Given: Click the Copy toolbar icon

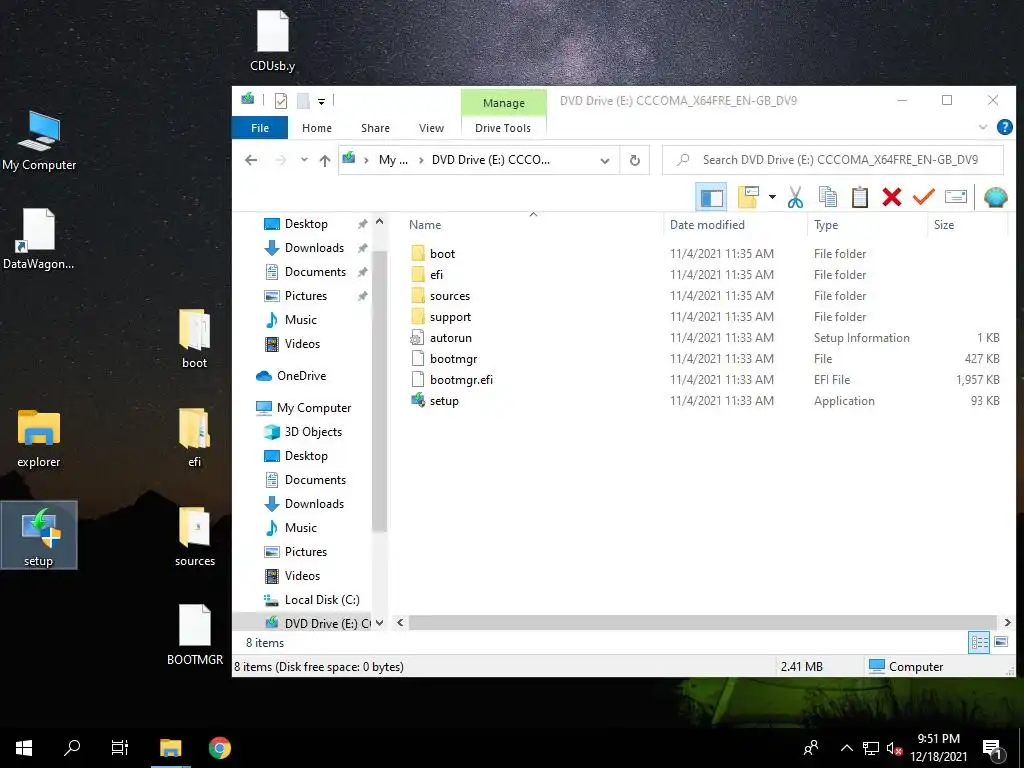Looking at the screenshot, I should 827,197.
